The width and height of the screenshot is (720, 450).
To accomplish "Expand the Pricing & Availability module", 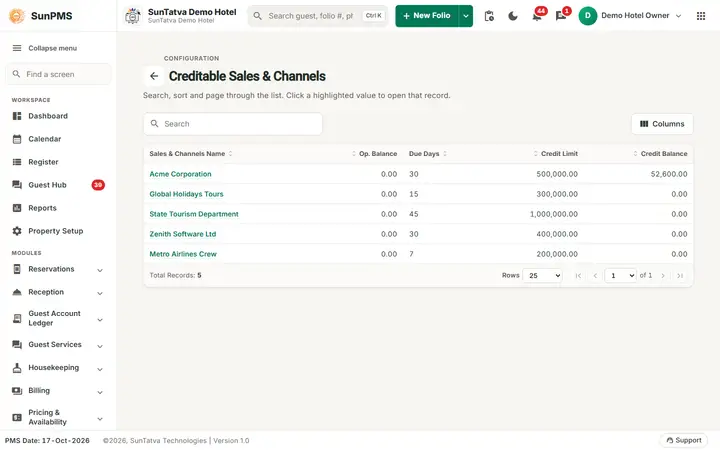I will (100, 419).
